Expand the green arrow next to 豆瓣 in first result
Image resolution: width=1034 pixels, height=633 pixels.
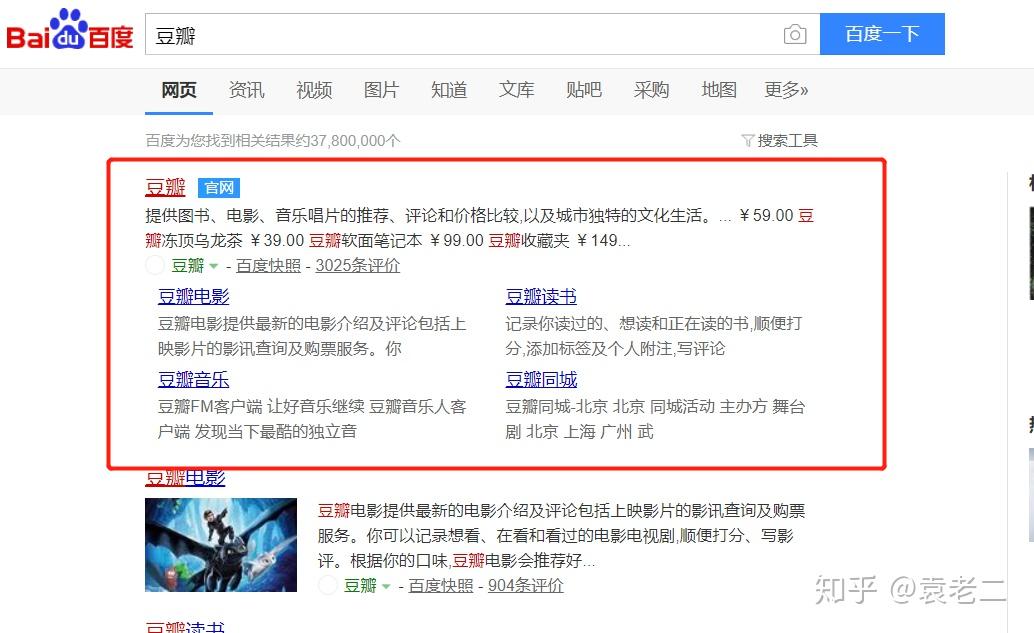tap(214, 266)
